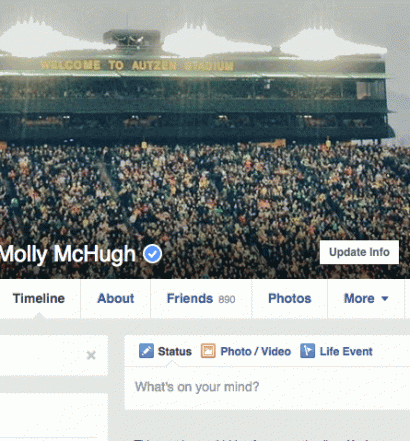Open the More profile tab
Viewport: 410px width, 441px height.
tap(366, 298)
